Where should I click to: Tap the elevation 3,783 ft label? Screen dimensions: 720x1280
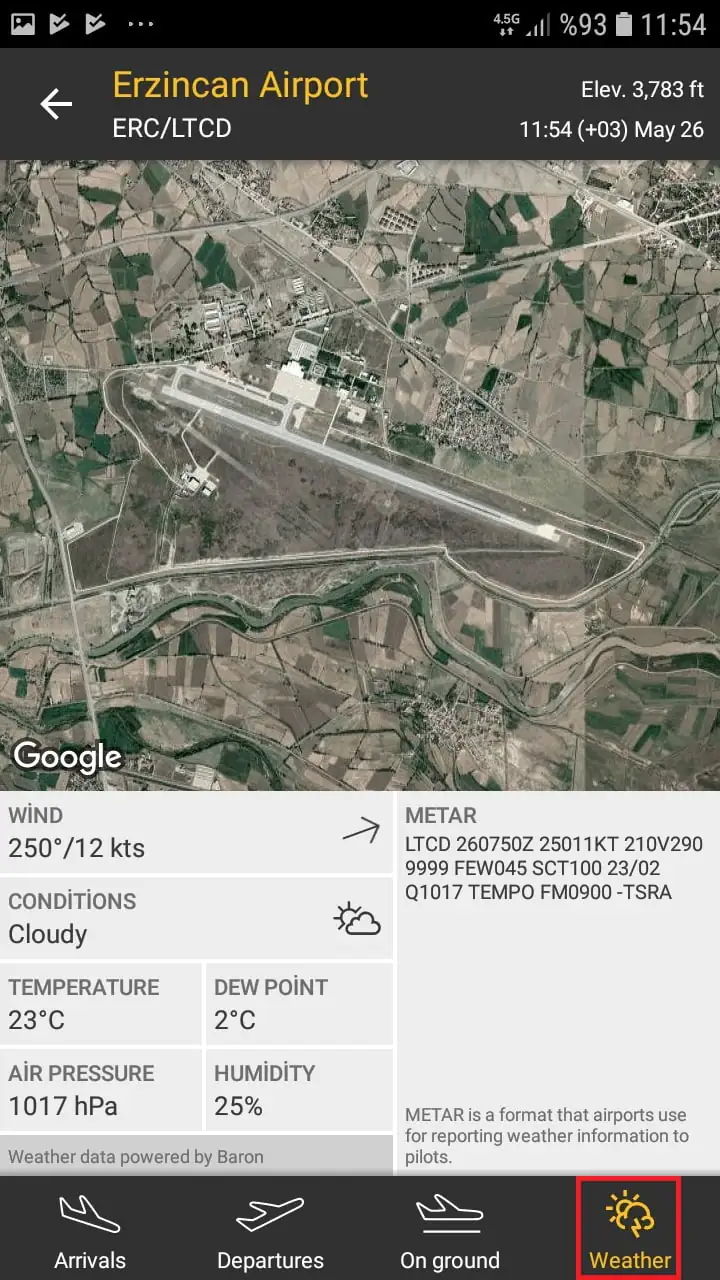(642, 90)
